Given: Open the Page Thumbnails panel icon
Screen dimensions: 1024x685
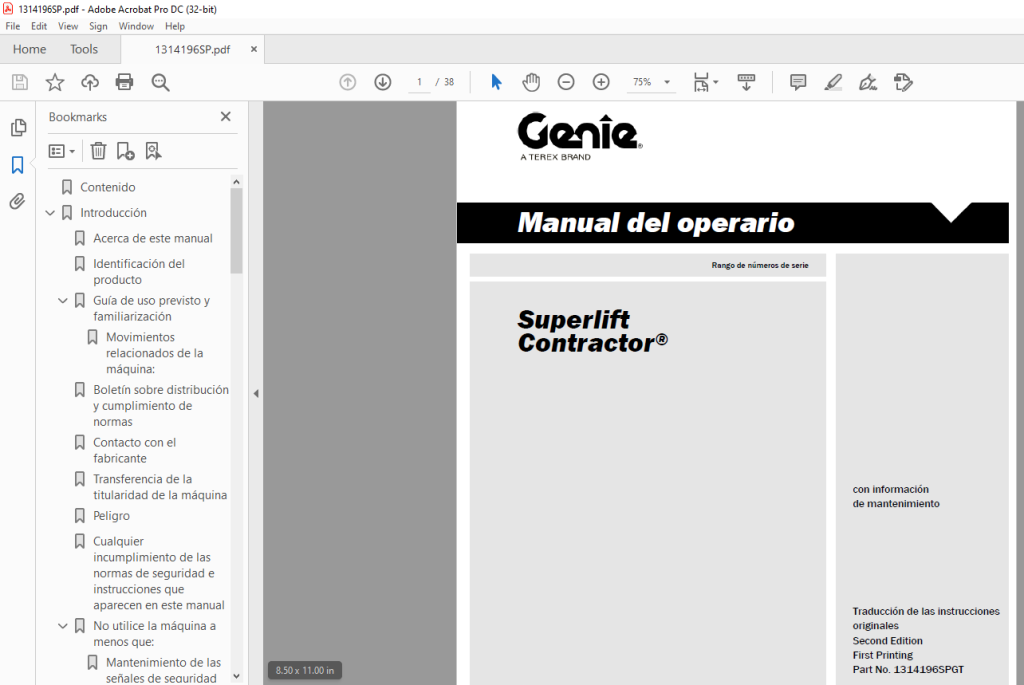Looking at the screenshot, I should pos(18,127).
